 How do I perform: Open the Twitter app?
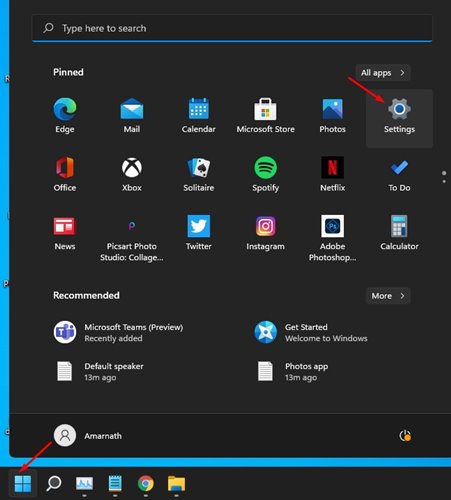(x=198, y=233)
